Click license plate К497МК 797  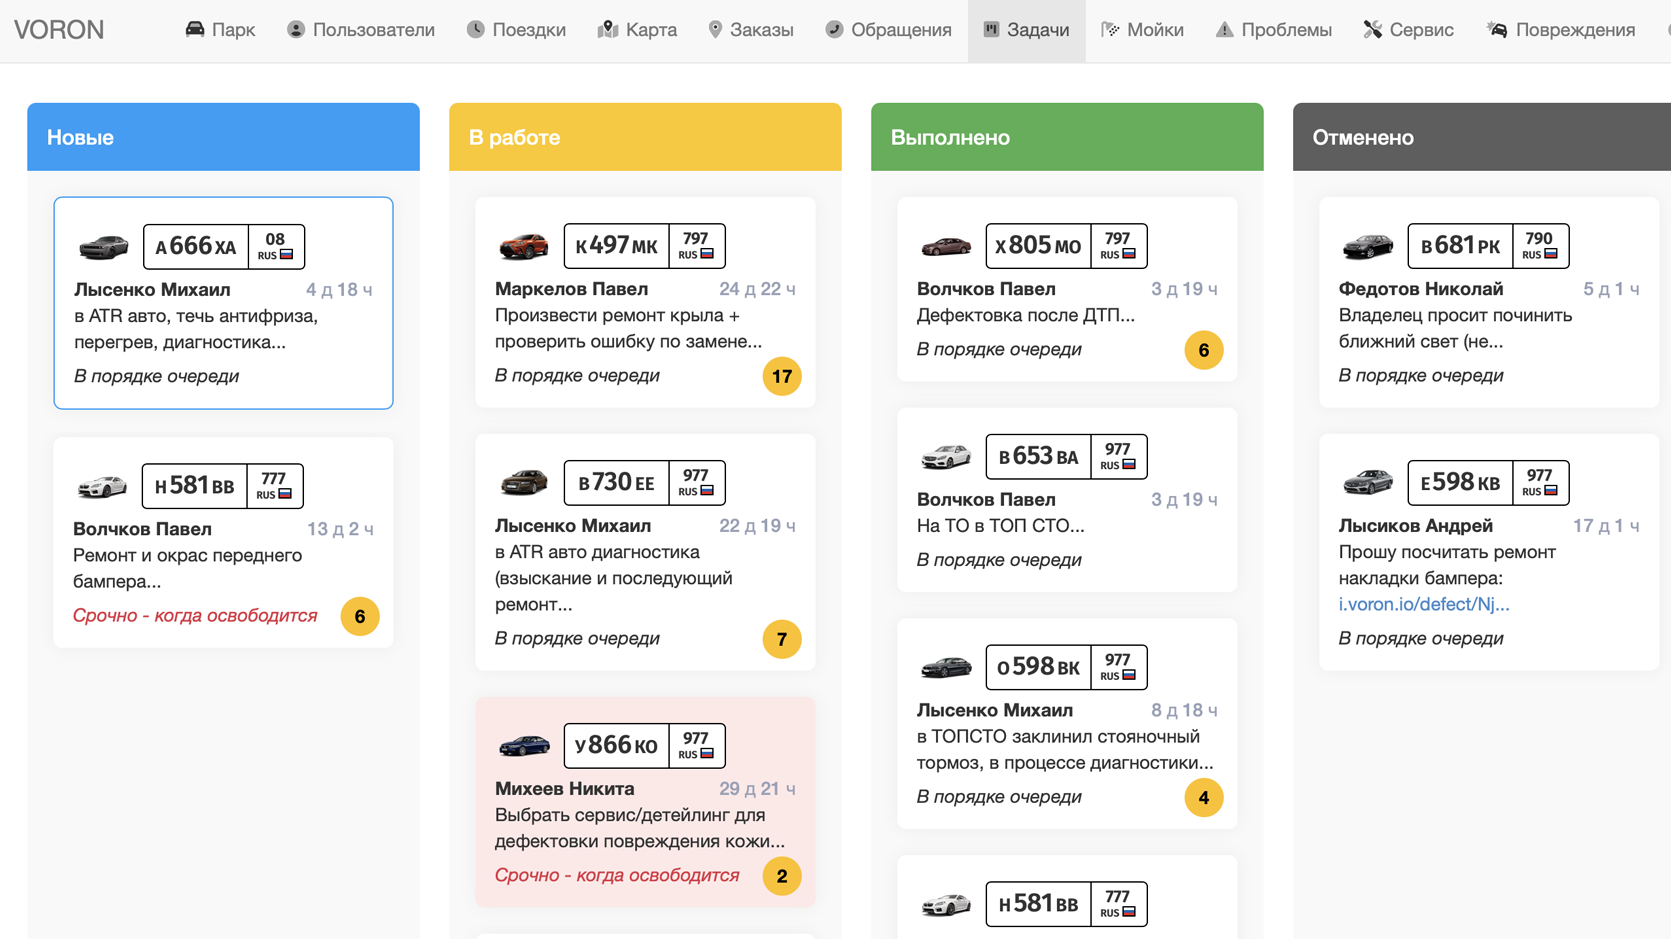(x=645, y=246)
